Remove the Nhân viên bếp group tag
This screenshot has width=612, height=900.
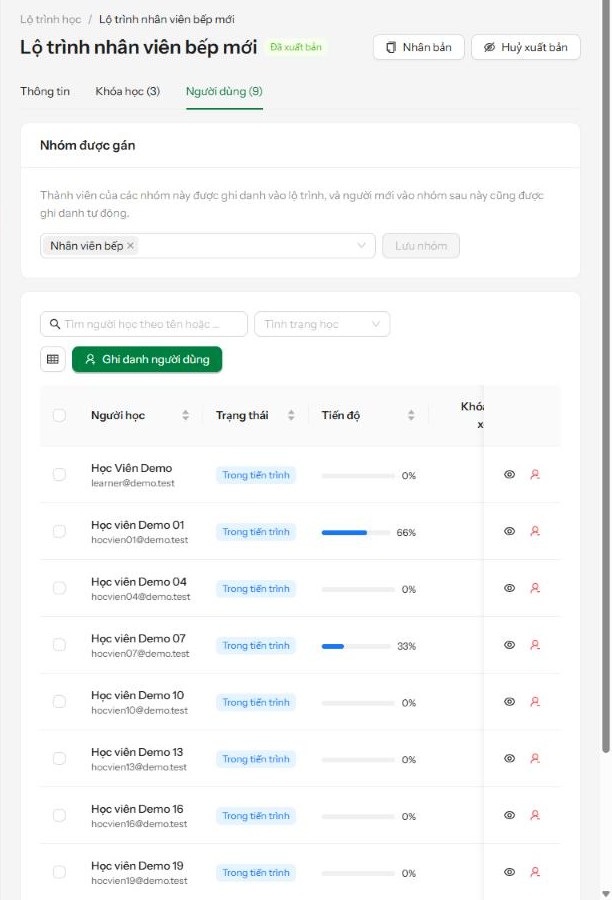pos(130,246)
